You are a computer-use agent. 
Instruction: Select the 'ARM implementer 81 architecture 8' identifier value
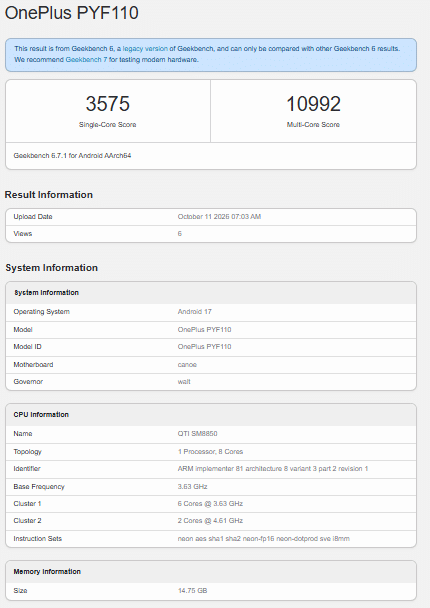273,469
